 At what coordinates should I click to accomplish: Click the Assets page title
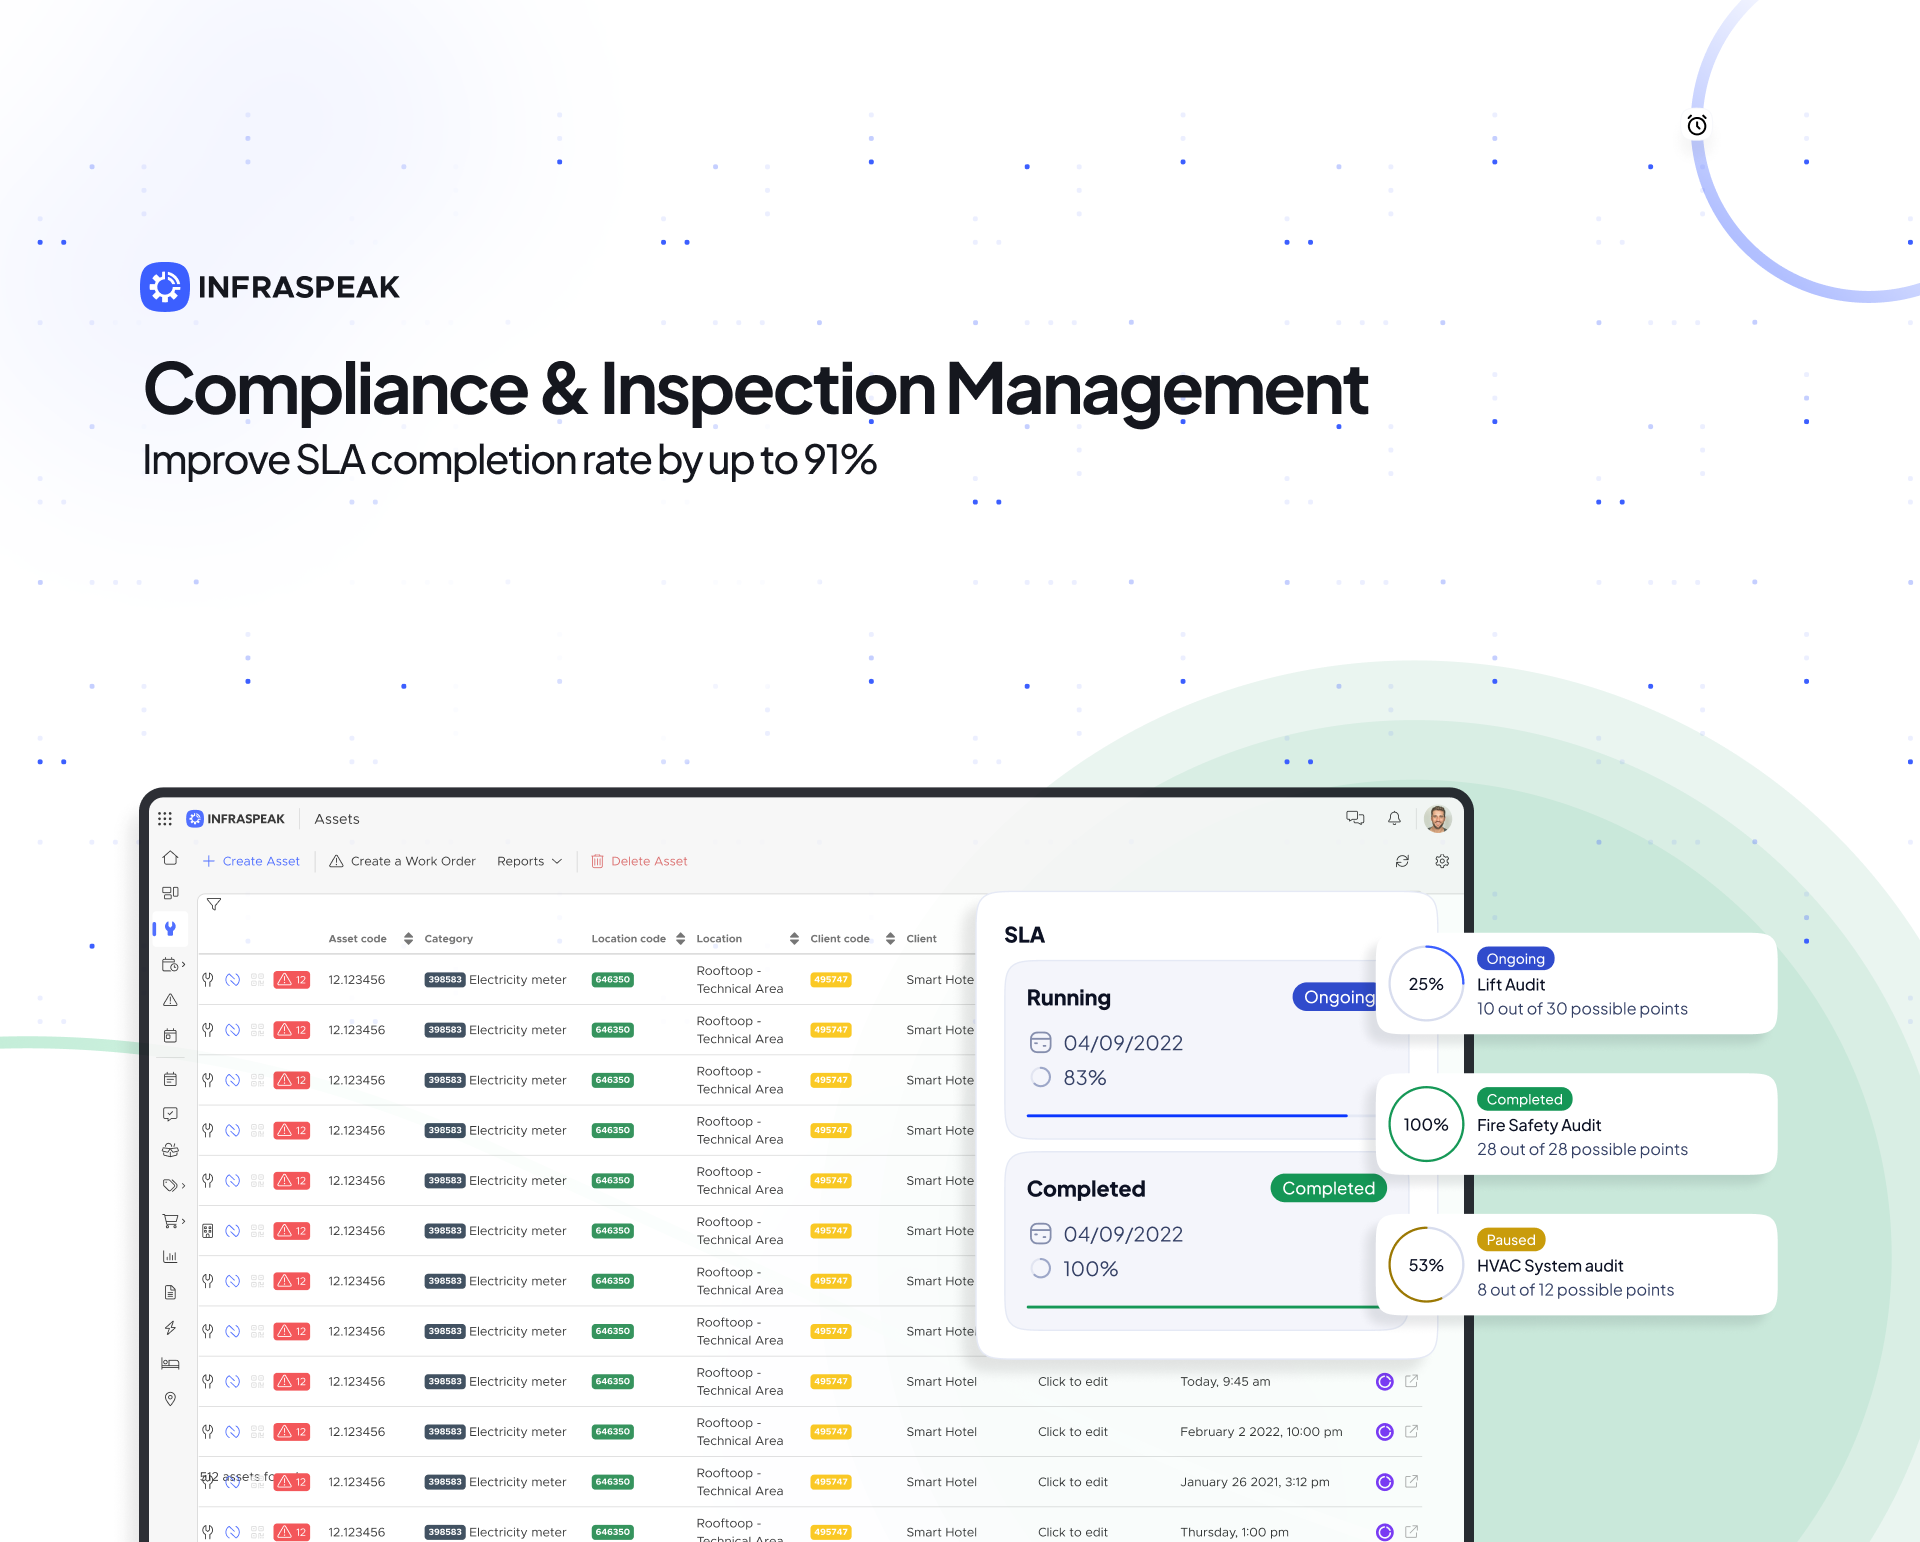336,818
